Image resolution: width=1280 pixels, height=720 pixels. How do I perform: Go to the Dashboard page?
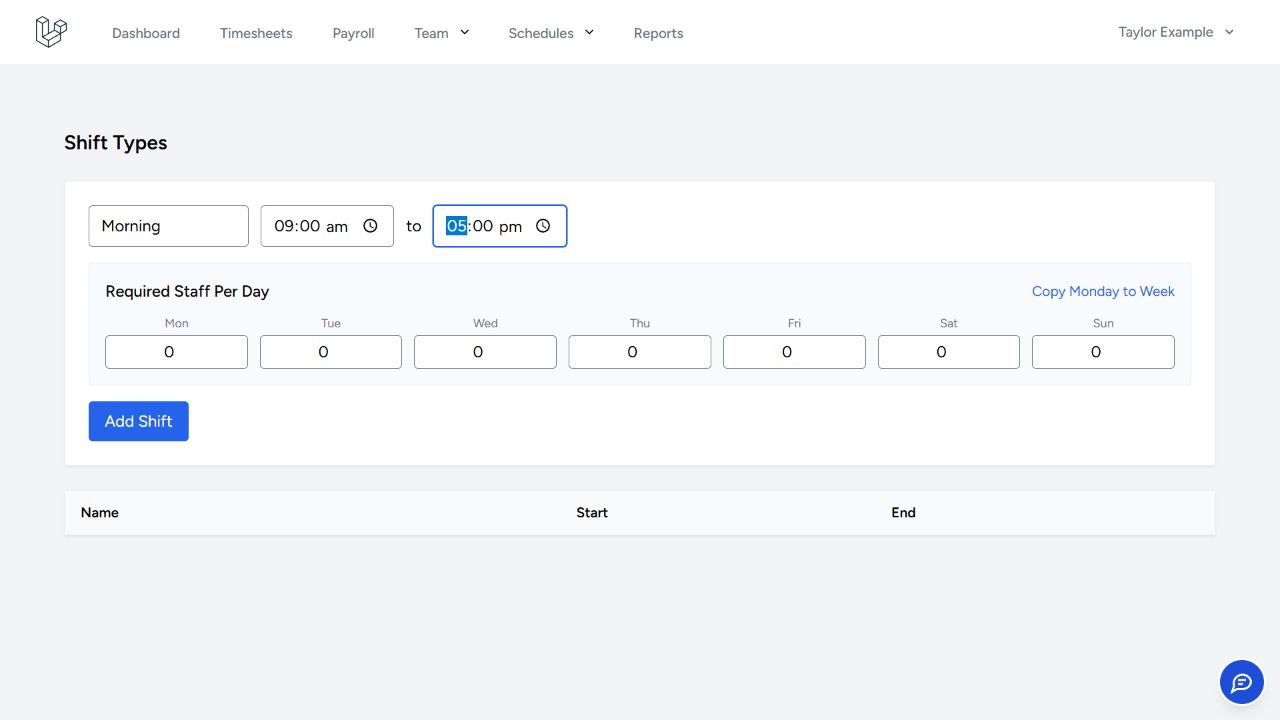(x=146, y=33)
